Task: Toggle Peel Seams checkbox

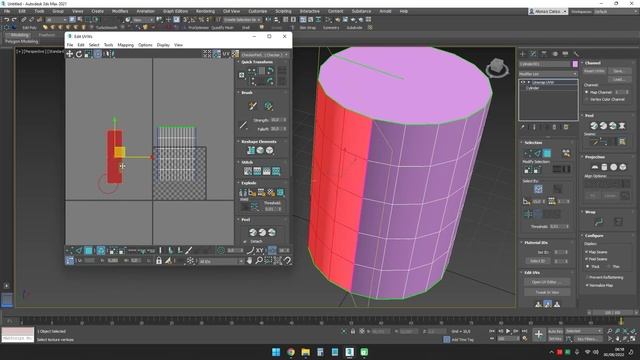Action: click(587, 259)
